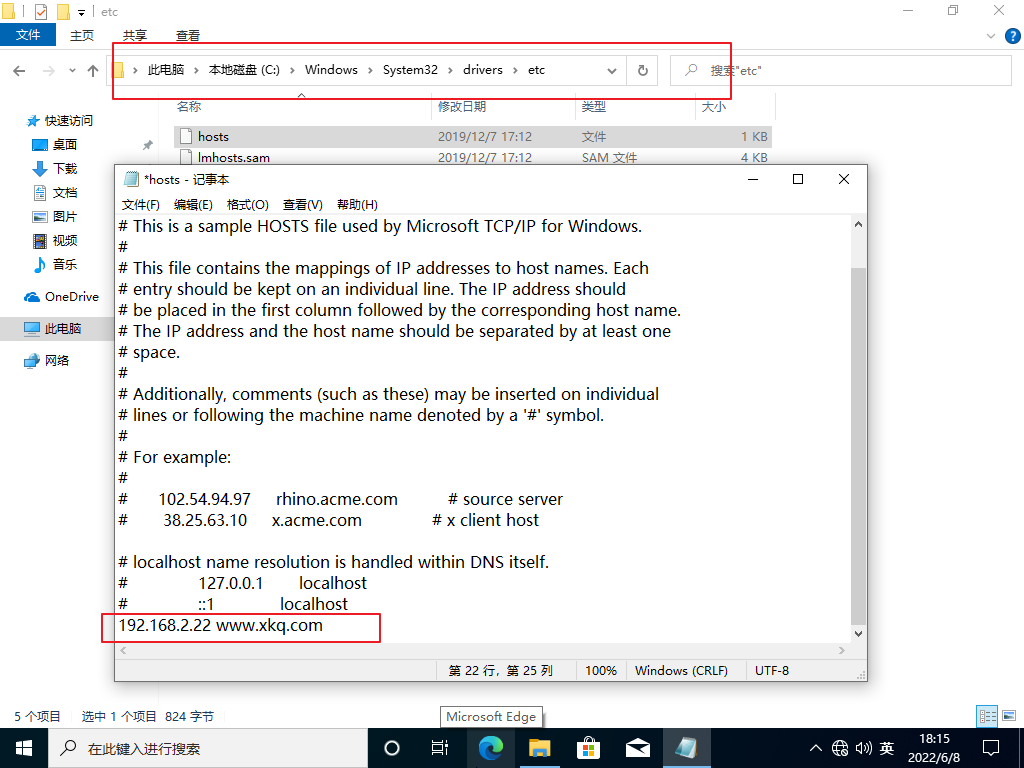Open Microsoft Edge from the taskbar
Image resolution: width=1024 pixels, height=768 pixels.
490,748
